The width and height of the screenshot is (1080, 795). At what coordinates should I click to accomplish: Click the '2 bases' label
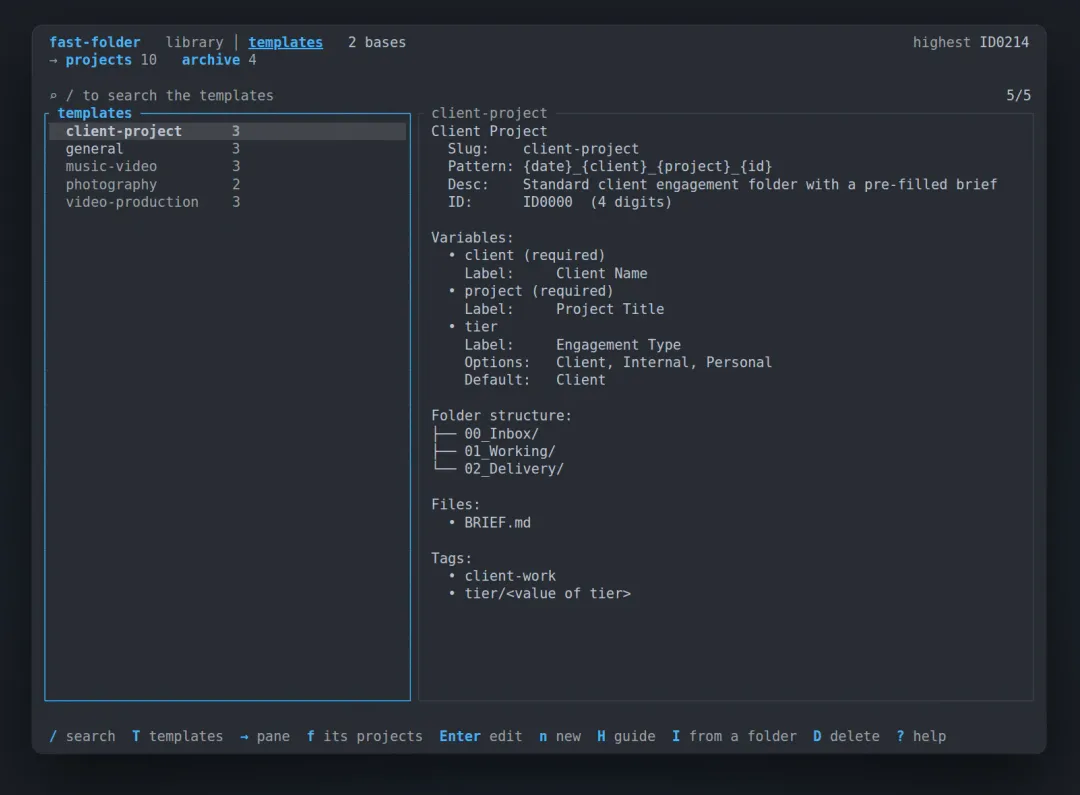point(377,43)
